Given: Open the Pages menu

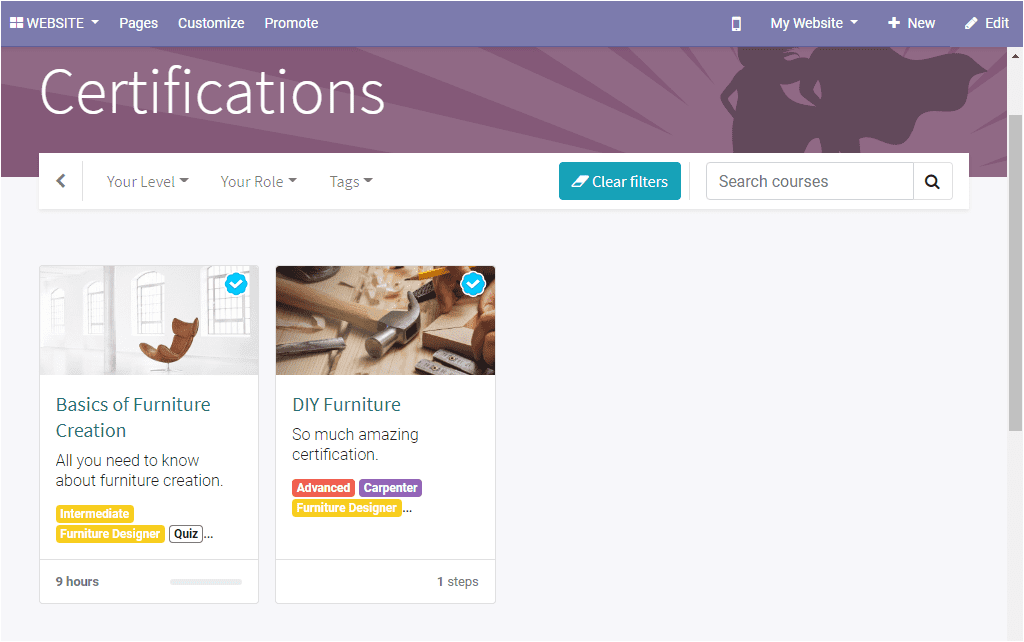Looking at the screenshot, I should click(138, 23).
